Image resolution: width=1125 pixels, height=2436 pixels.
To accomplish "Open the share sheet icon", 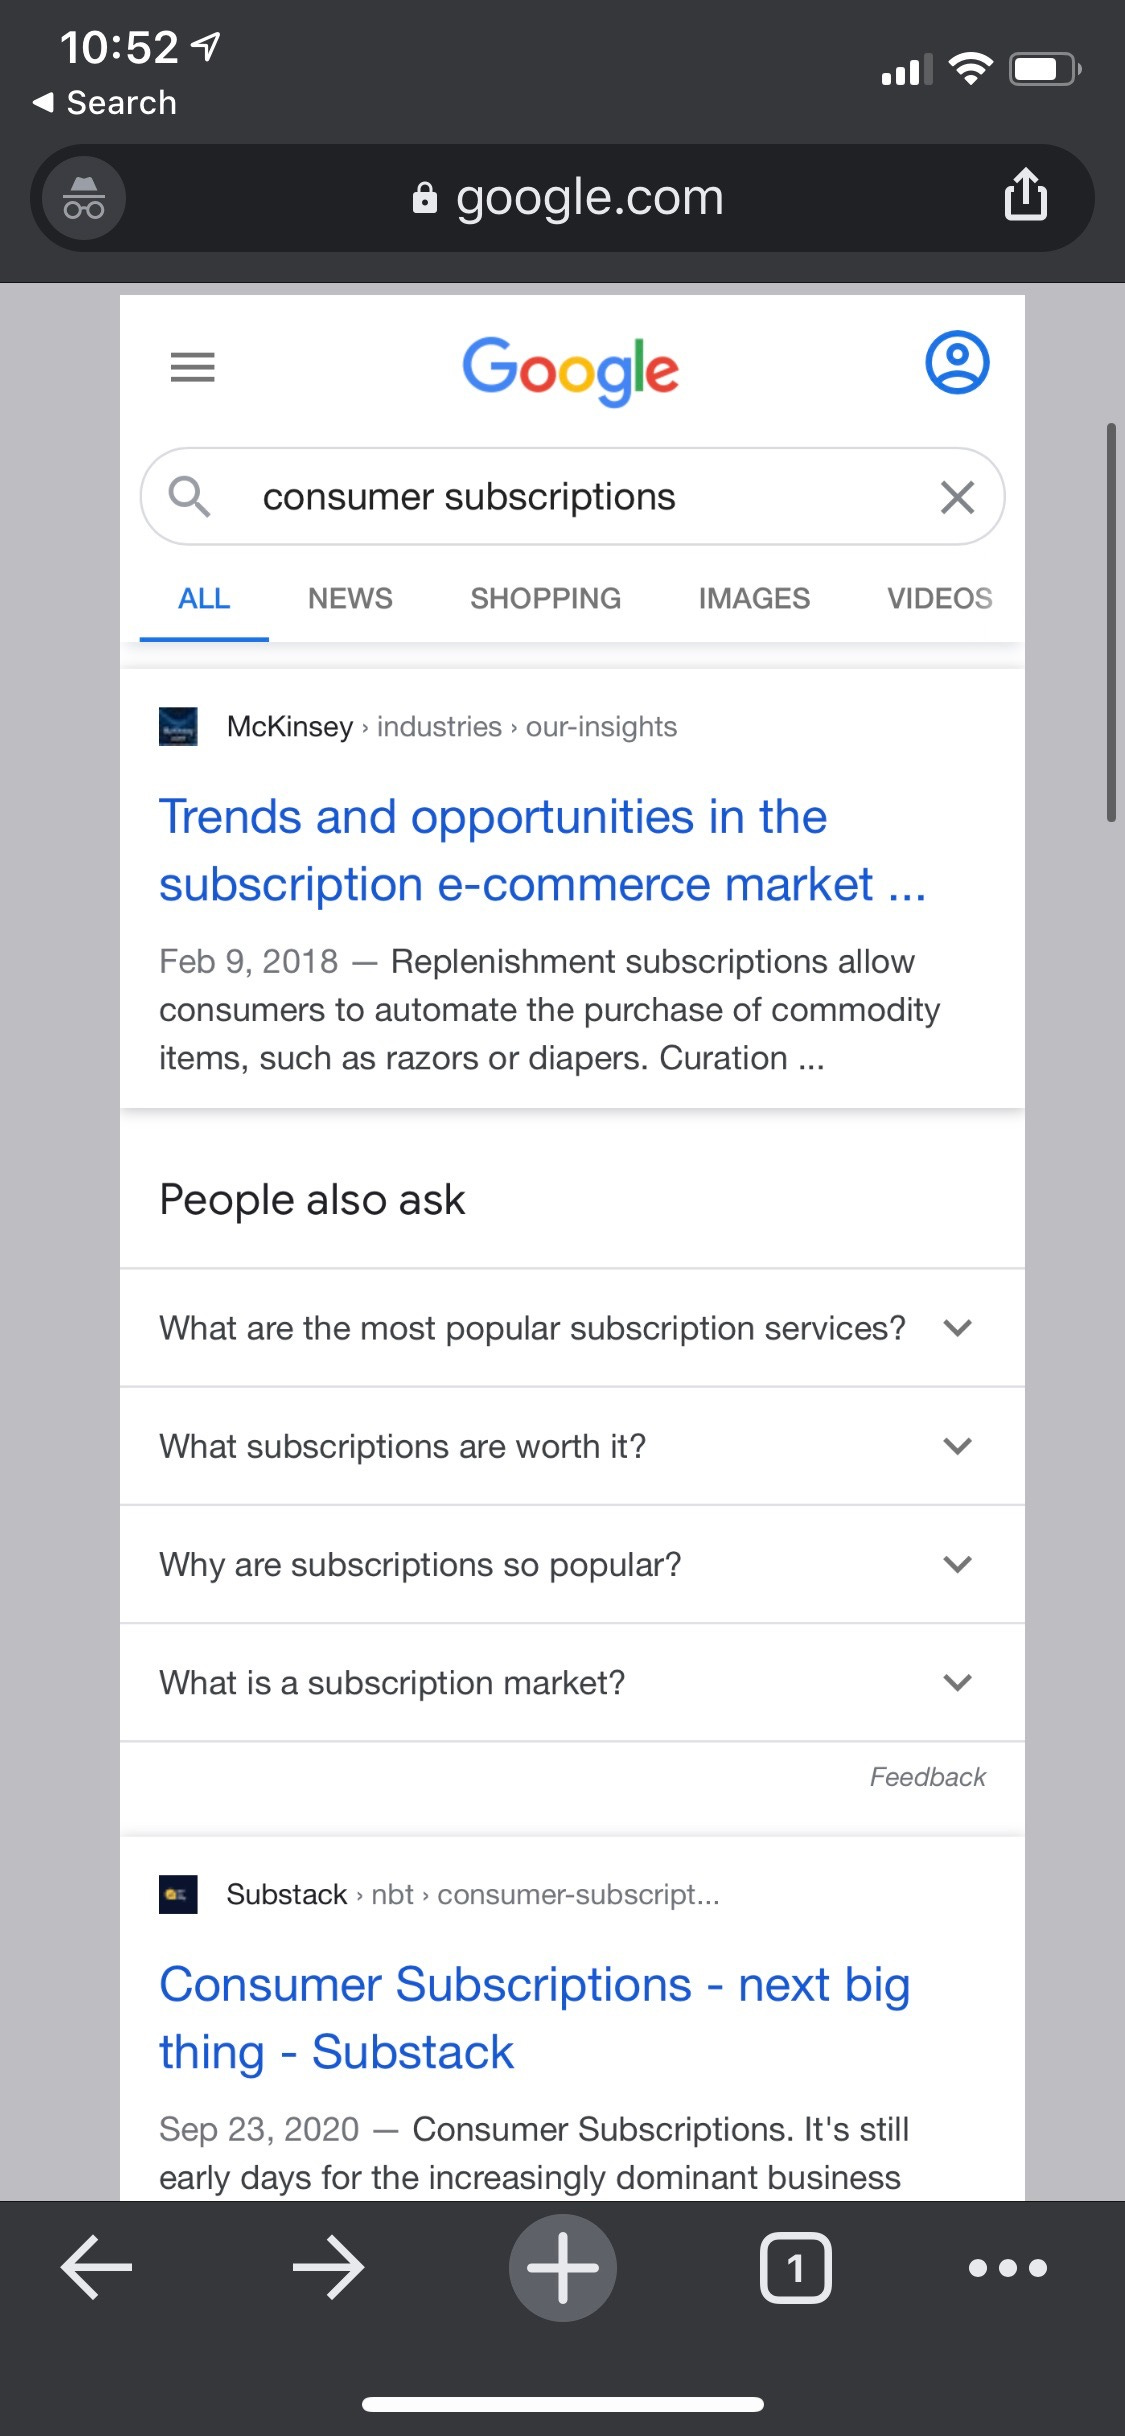I will pos(1027,196).
